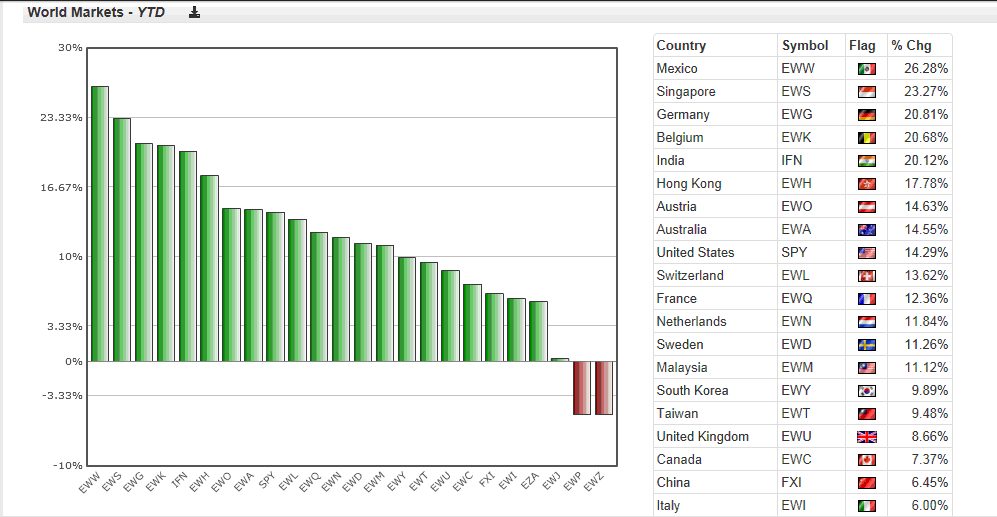This screenshot has height=517, width=997.
Task: Click the Italy flag icon
Action: [x=867, y=506]
